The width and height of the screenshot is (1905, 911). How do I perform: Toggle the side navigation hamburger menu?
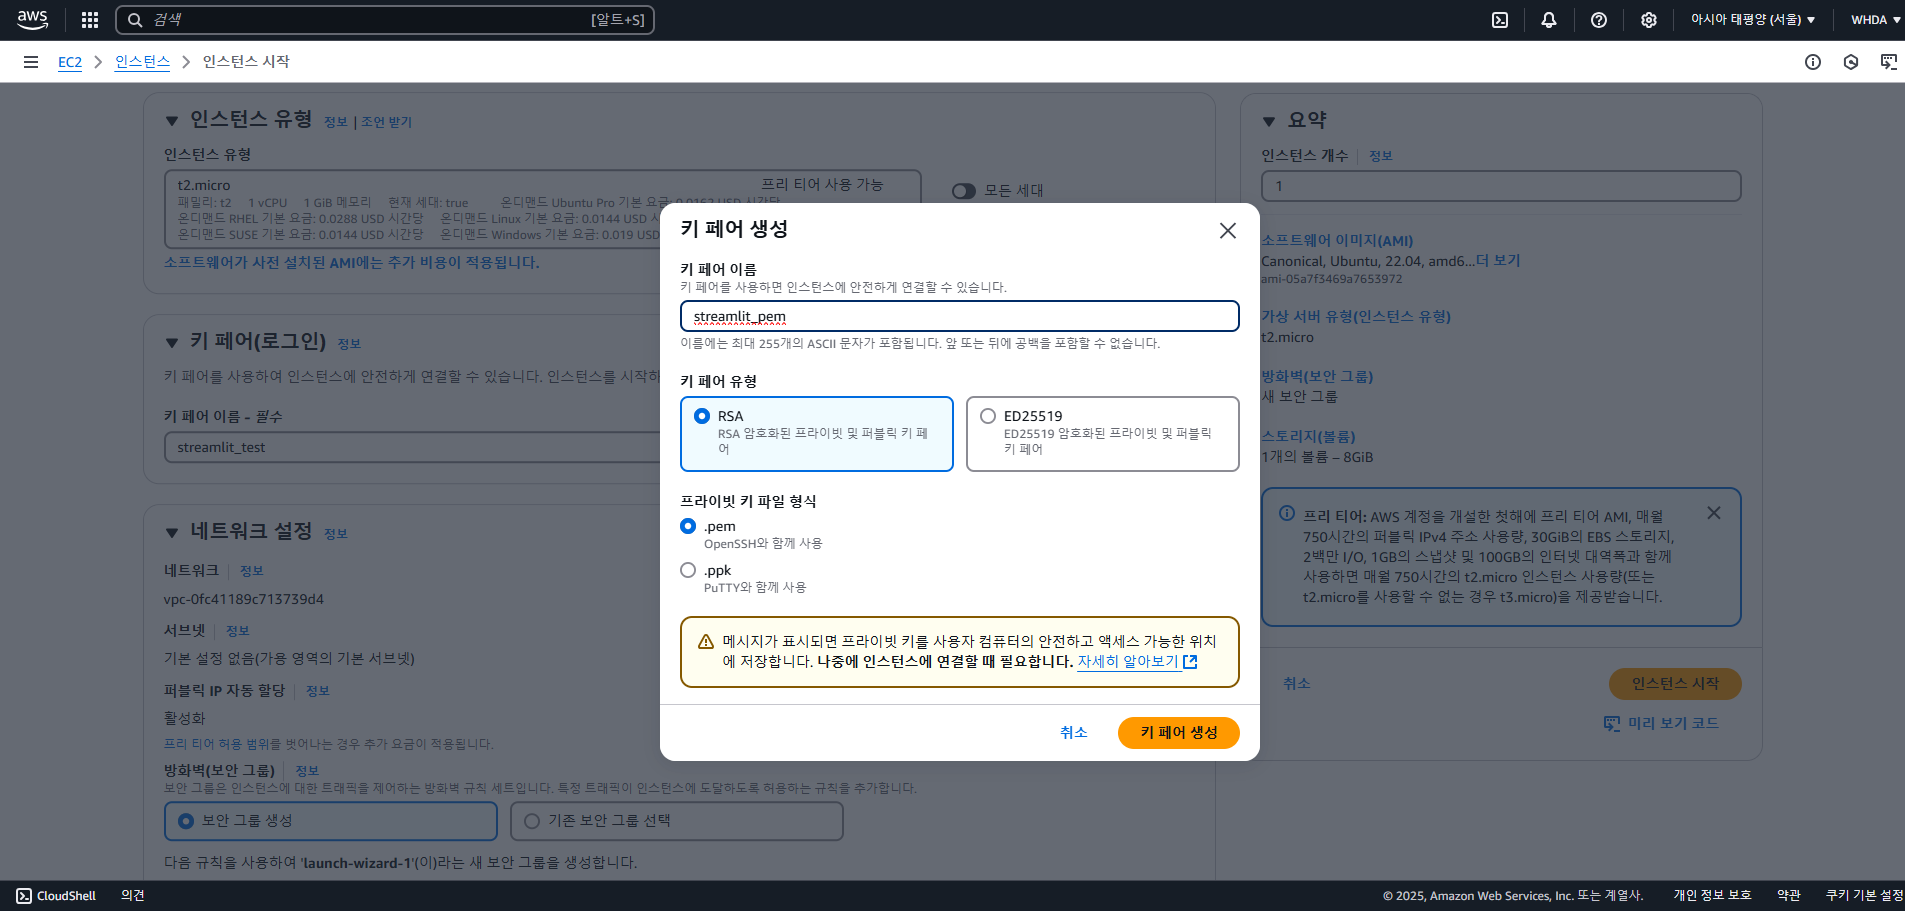[31, 62]
